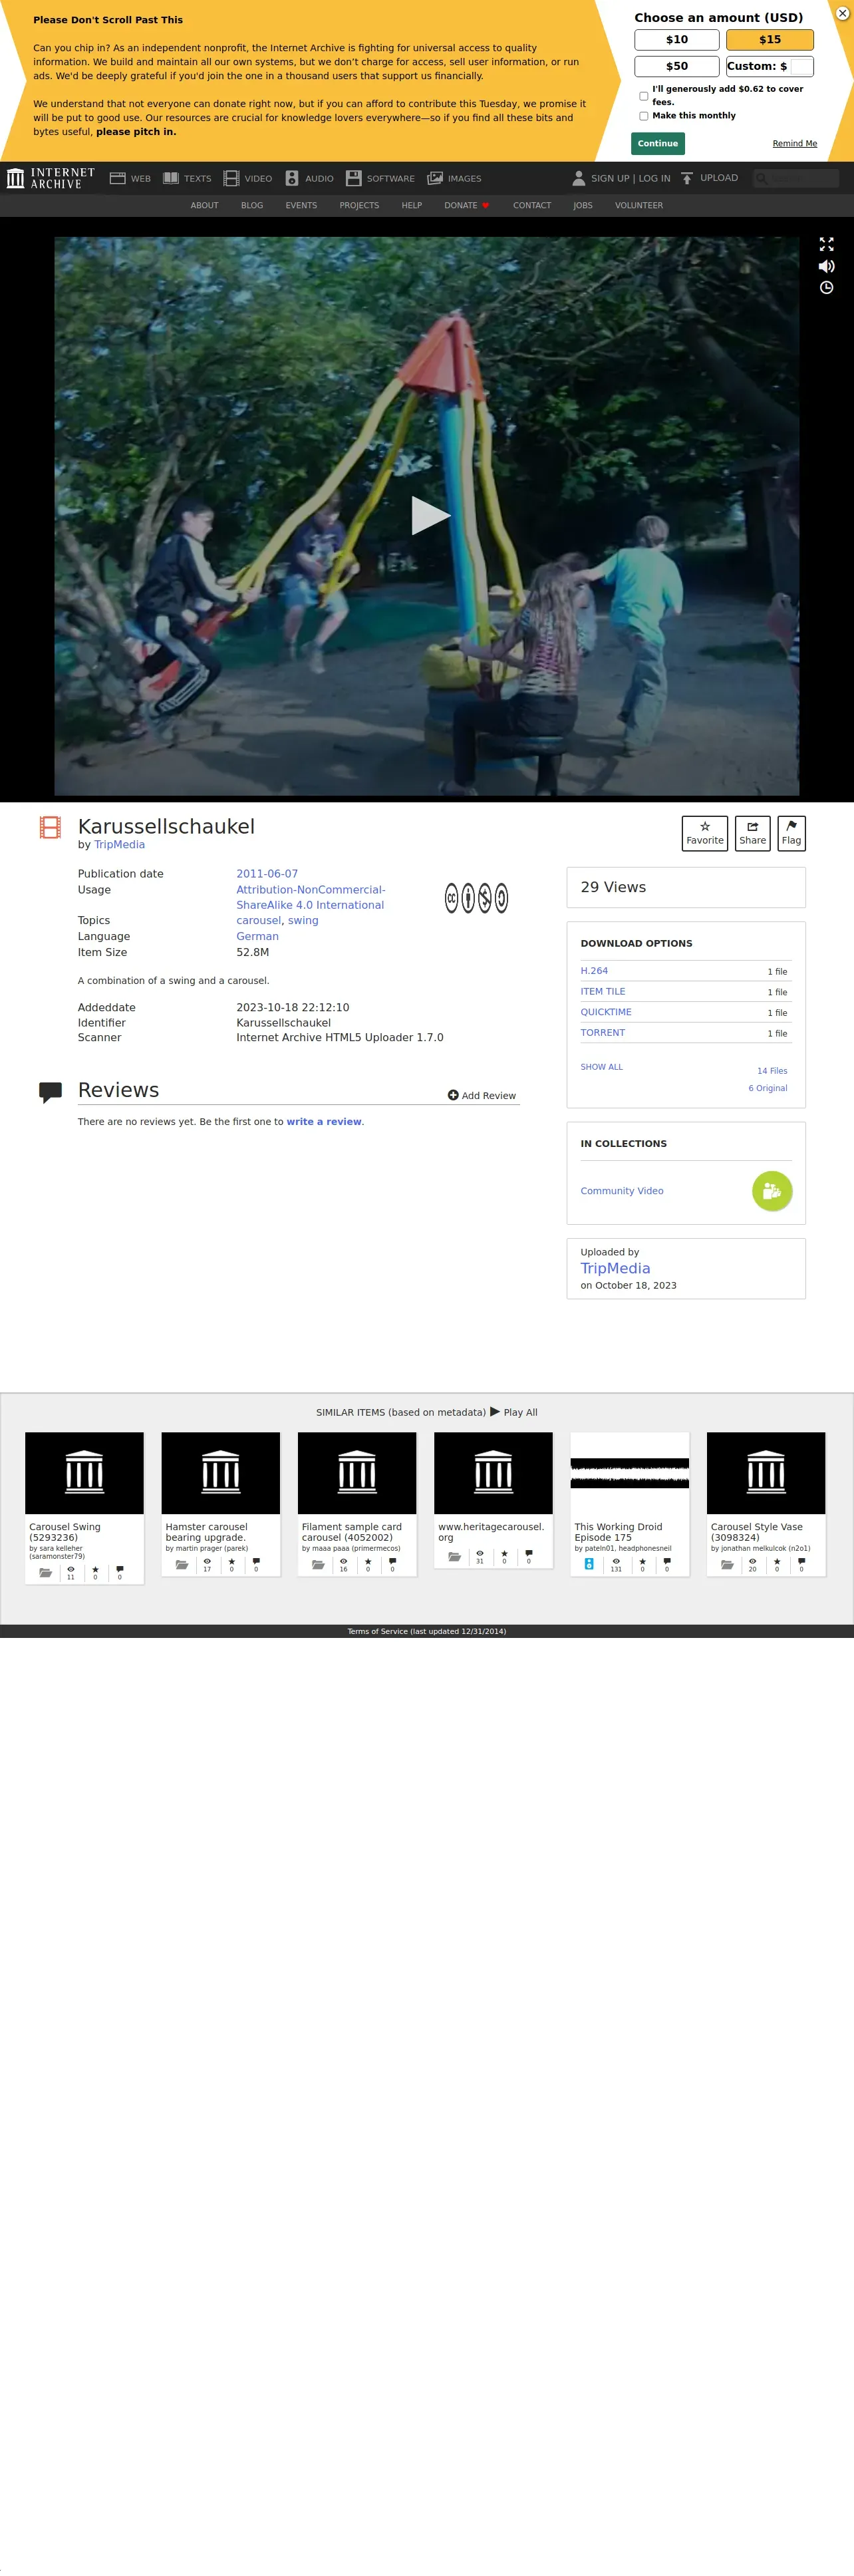Click the user account icon
This screenshot has width=854, height=2576.
pos(579,178)
